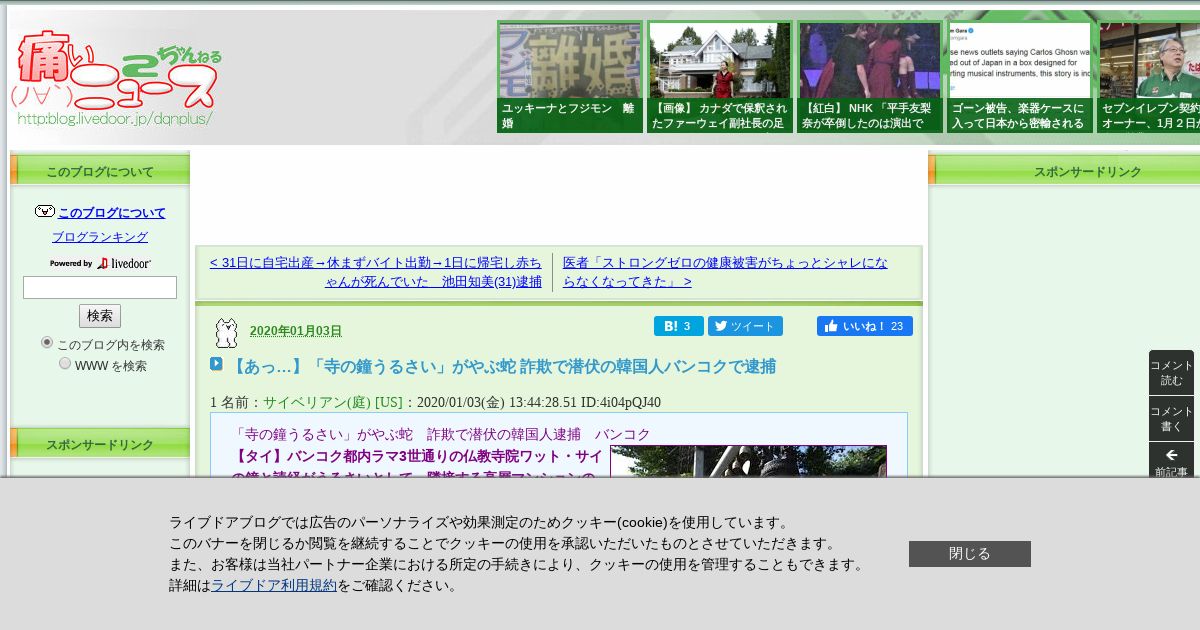Screen dimensions: 1200x630
Task: Focus the blog search input field
Action: [x=100, y=288]
